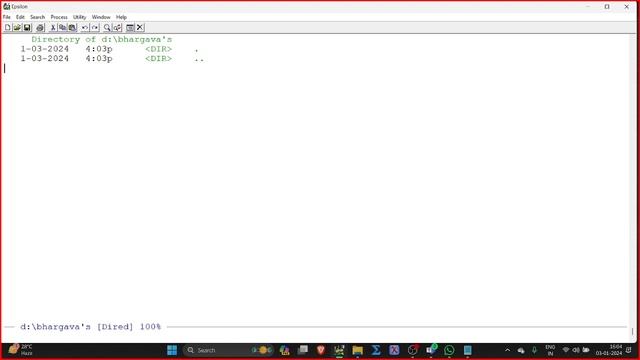The height and width of the screenshot is (360, 640).
Task: Cut selection with scissors icon
Action: (53, 27)
